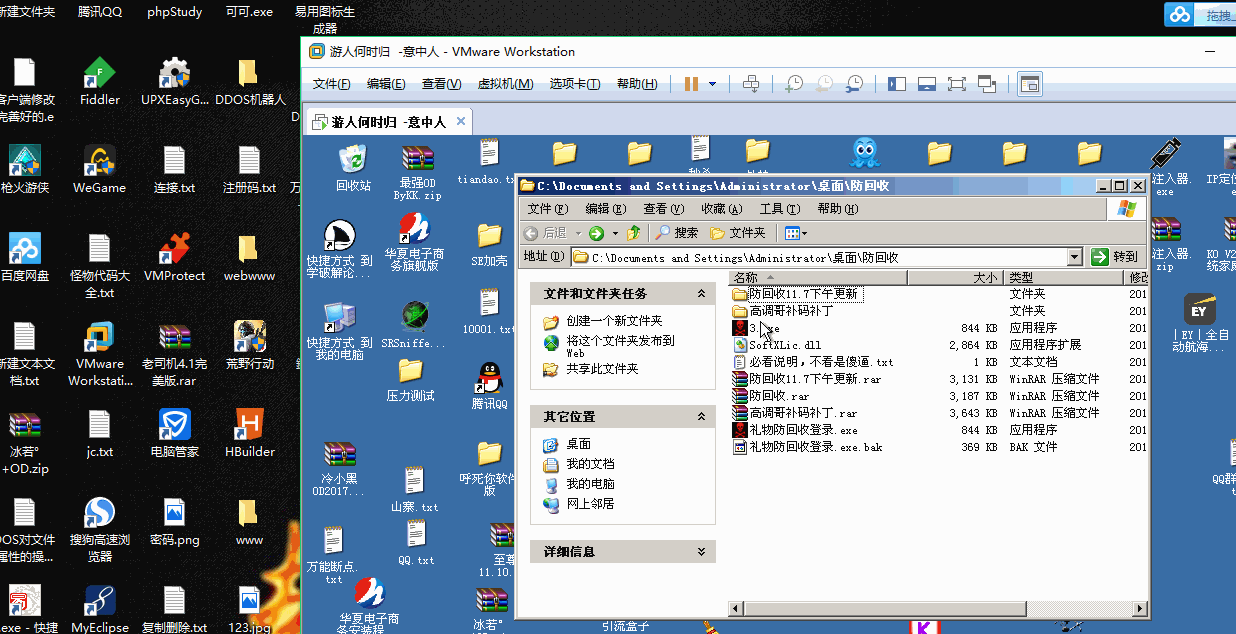Open 我的文档 link under 其它位置
The width and height of the screenshot is (1236, 634).
coord(590,464)
